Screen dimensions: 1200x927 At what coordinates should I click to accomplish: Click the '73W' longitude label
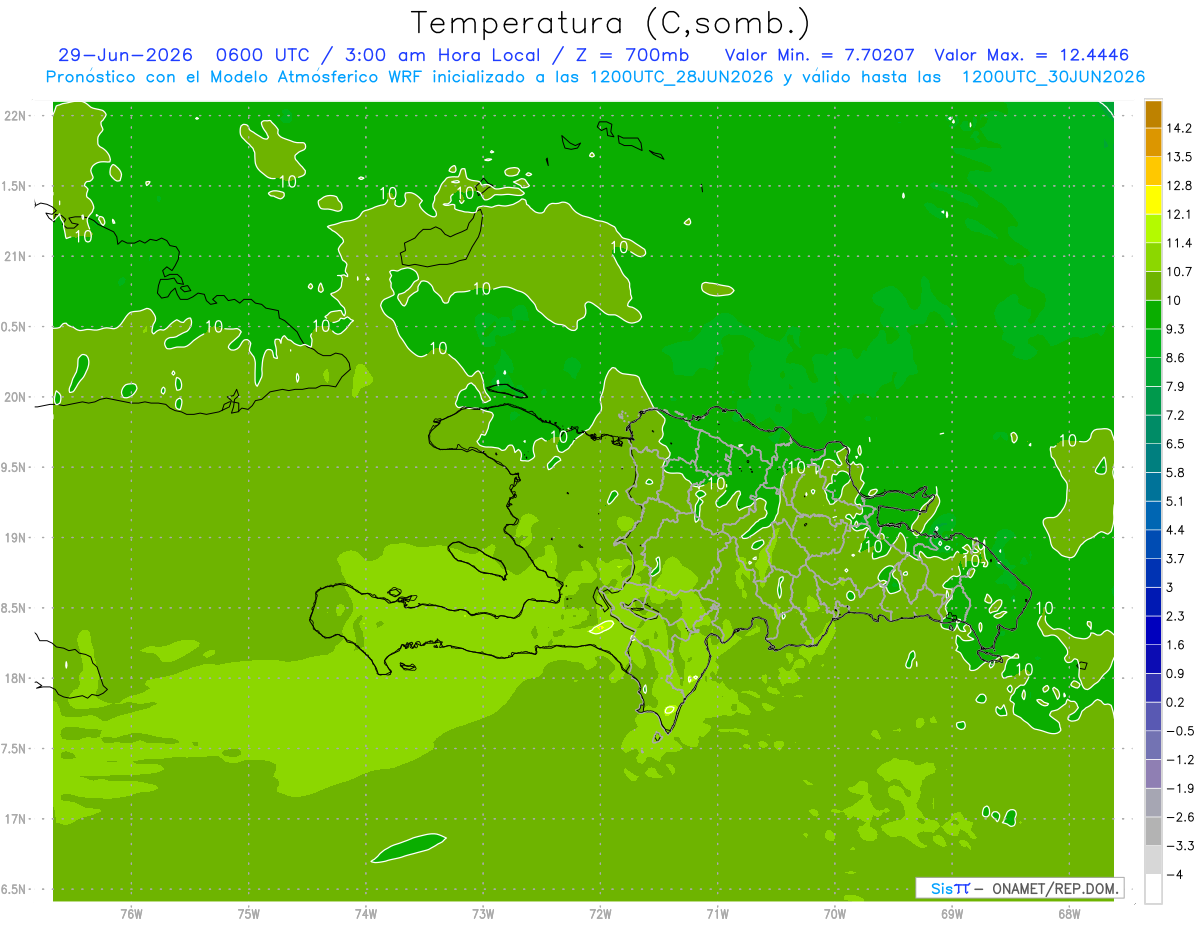[x=483, y=914]
